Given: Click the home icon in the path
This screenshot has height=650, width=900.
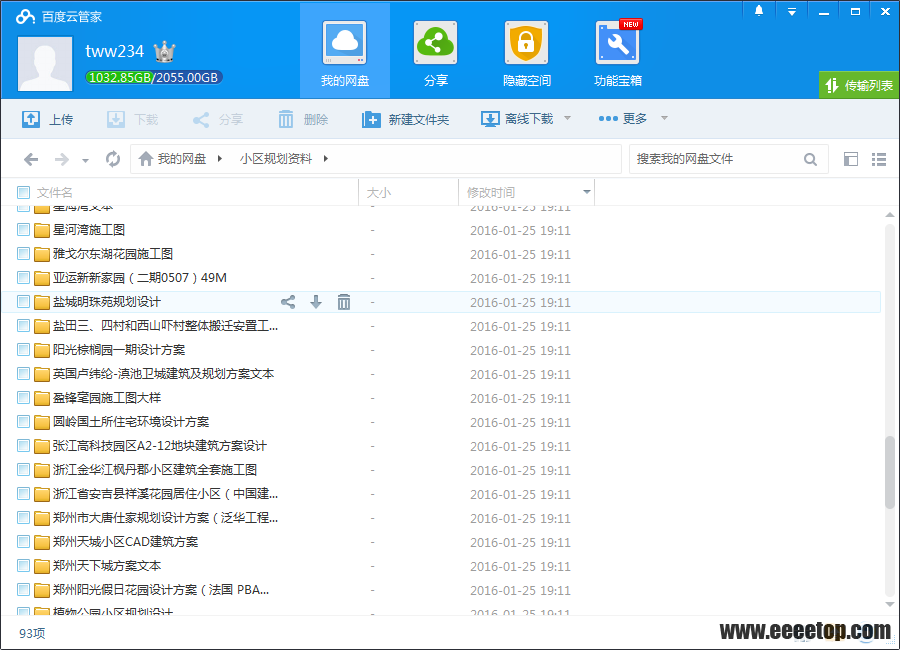Looking at the screenshot, I should coord(146,158).
